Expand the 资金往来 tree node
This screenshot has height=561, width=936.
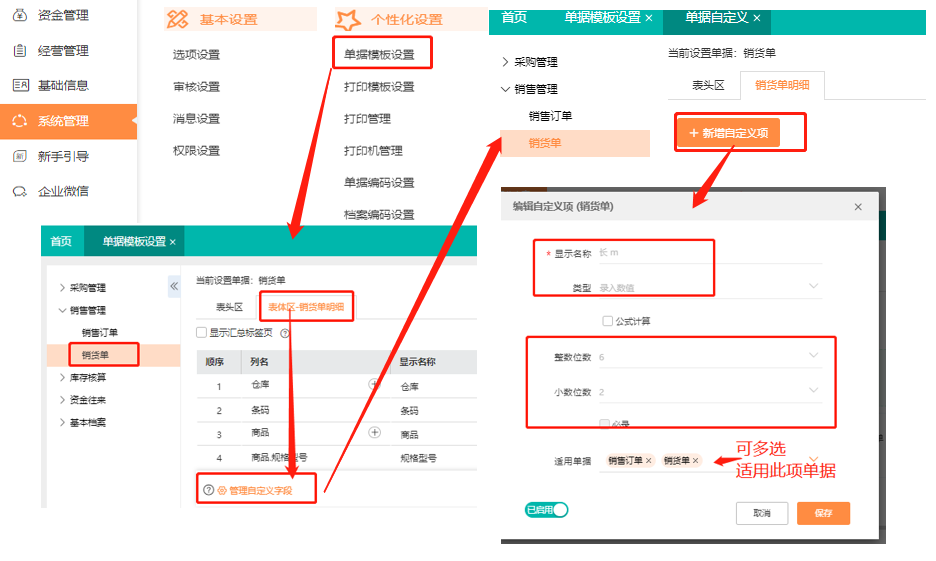tap(62, 400)
